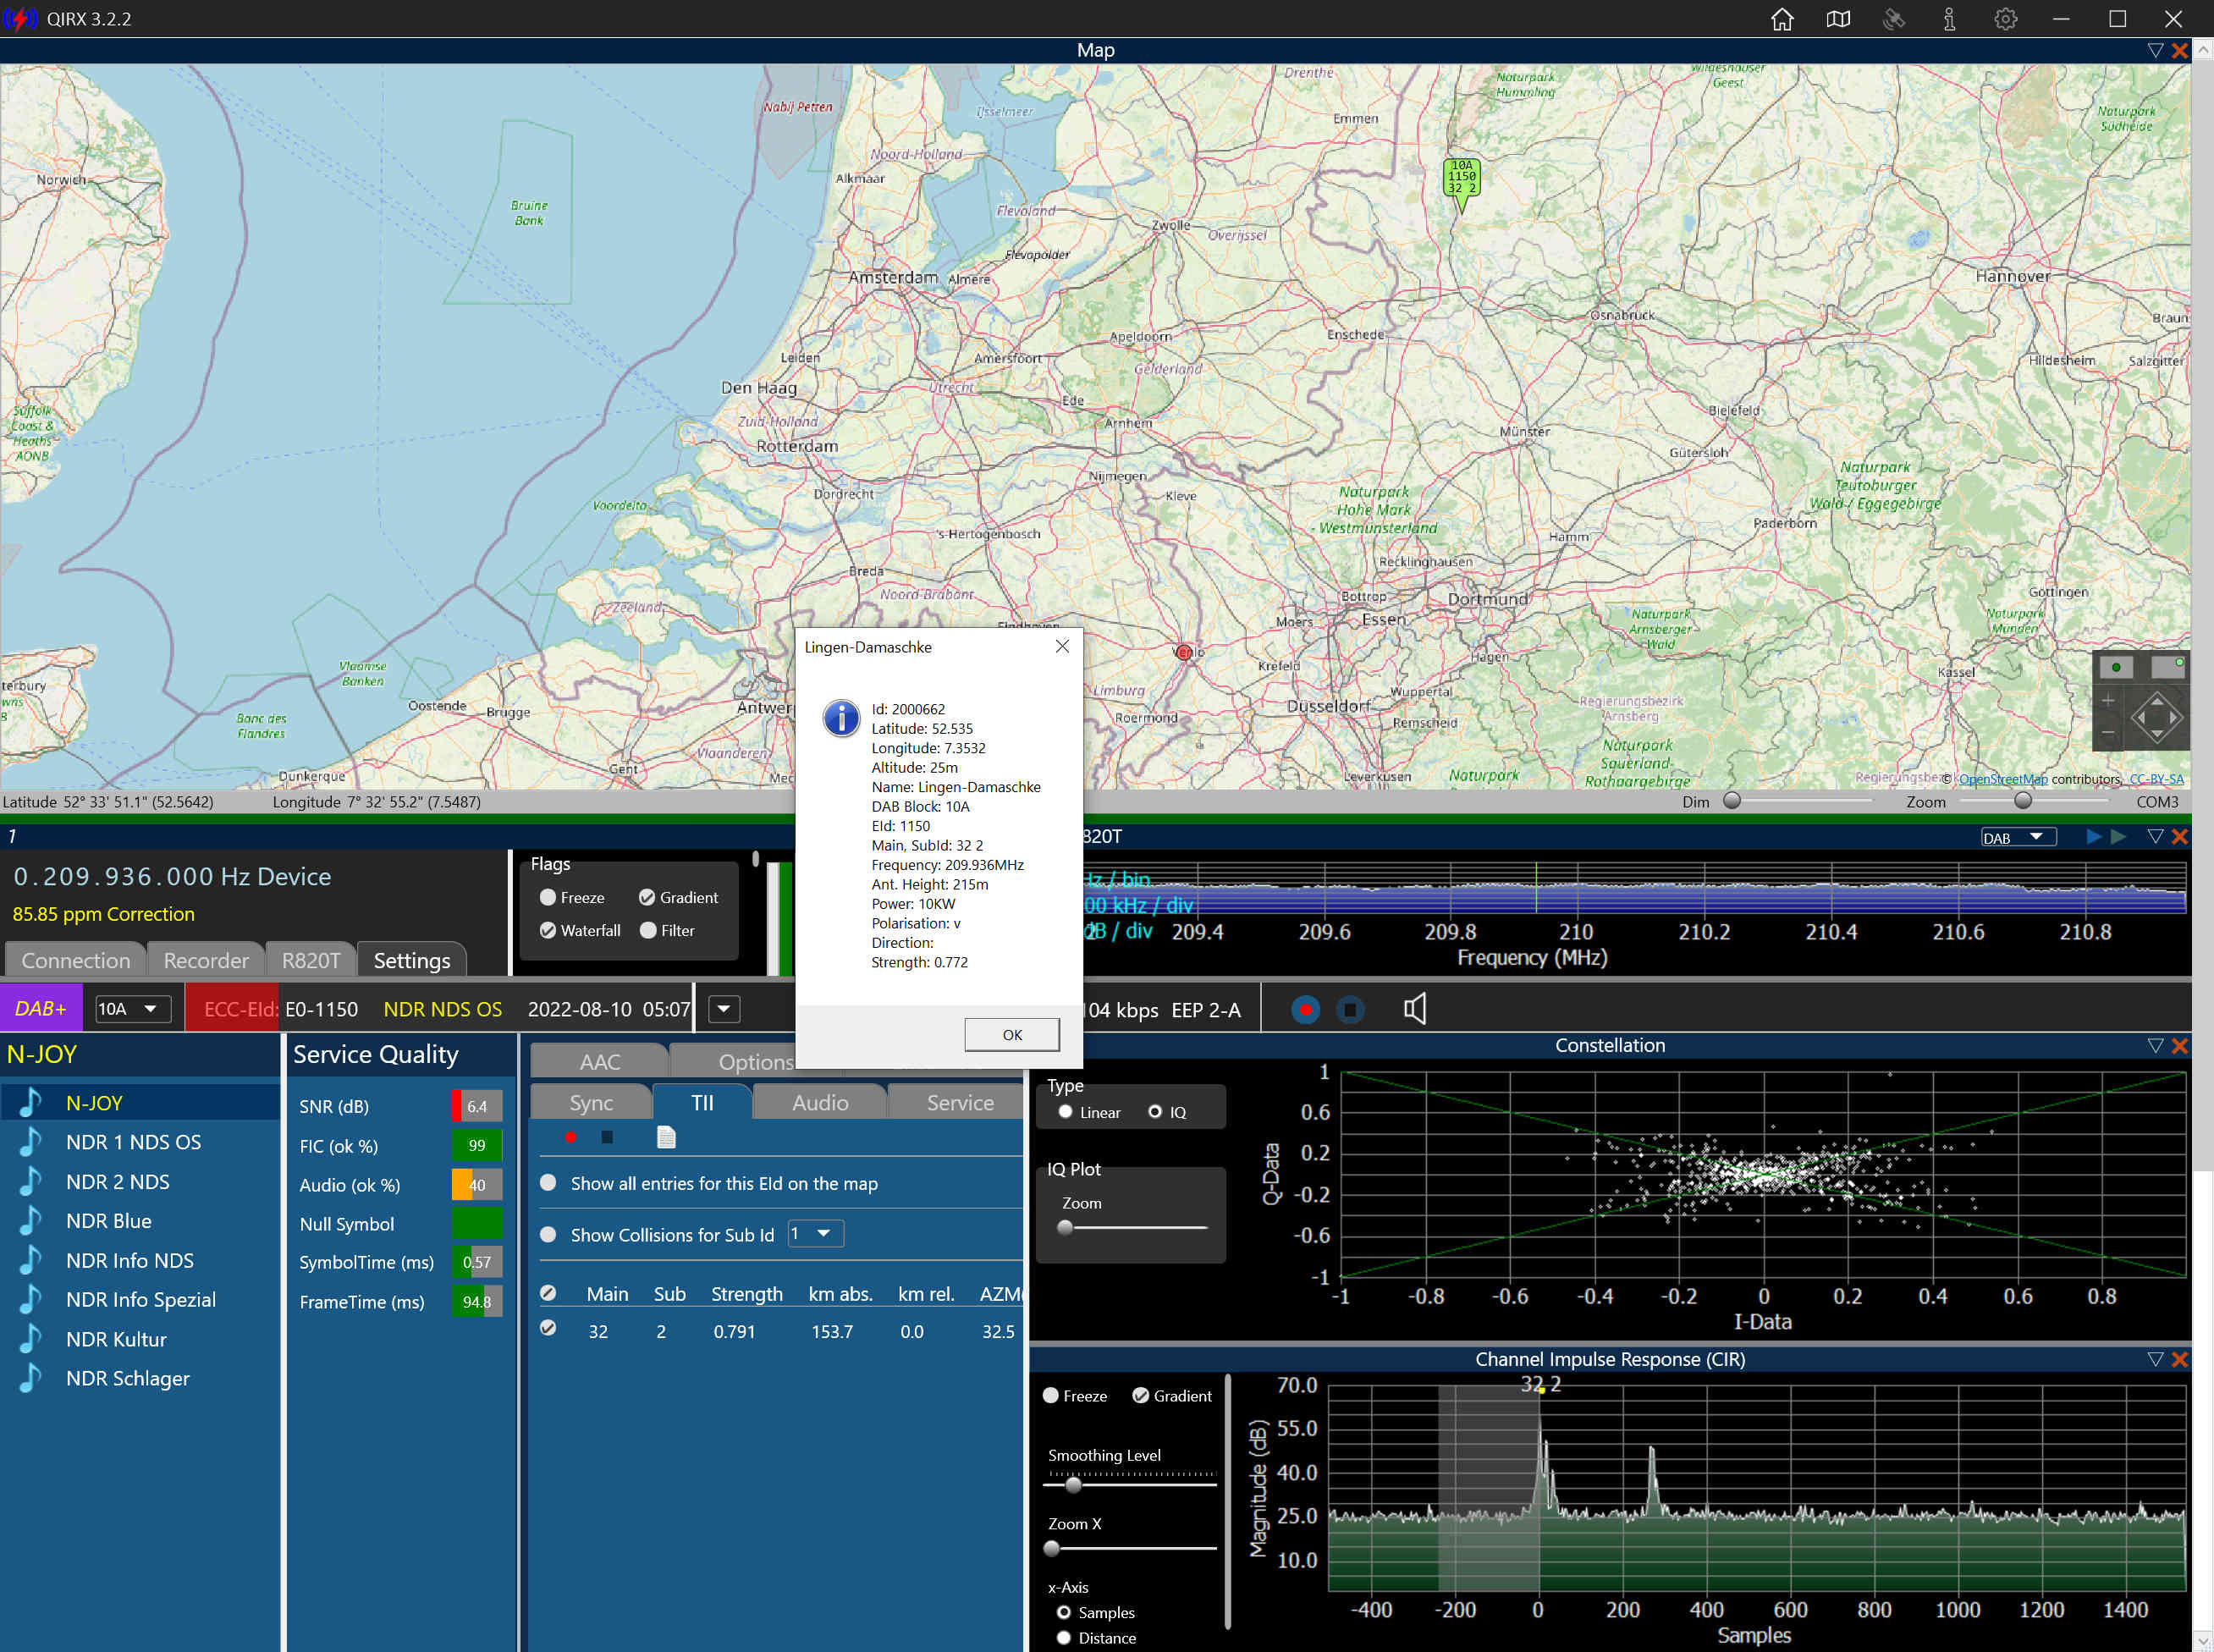
Task: Select Linear constellation type
Action: coord(1066,1112)
